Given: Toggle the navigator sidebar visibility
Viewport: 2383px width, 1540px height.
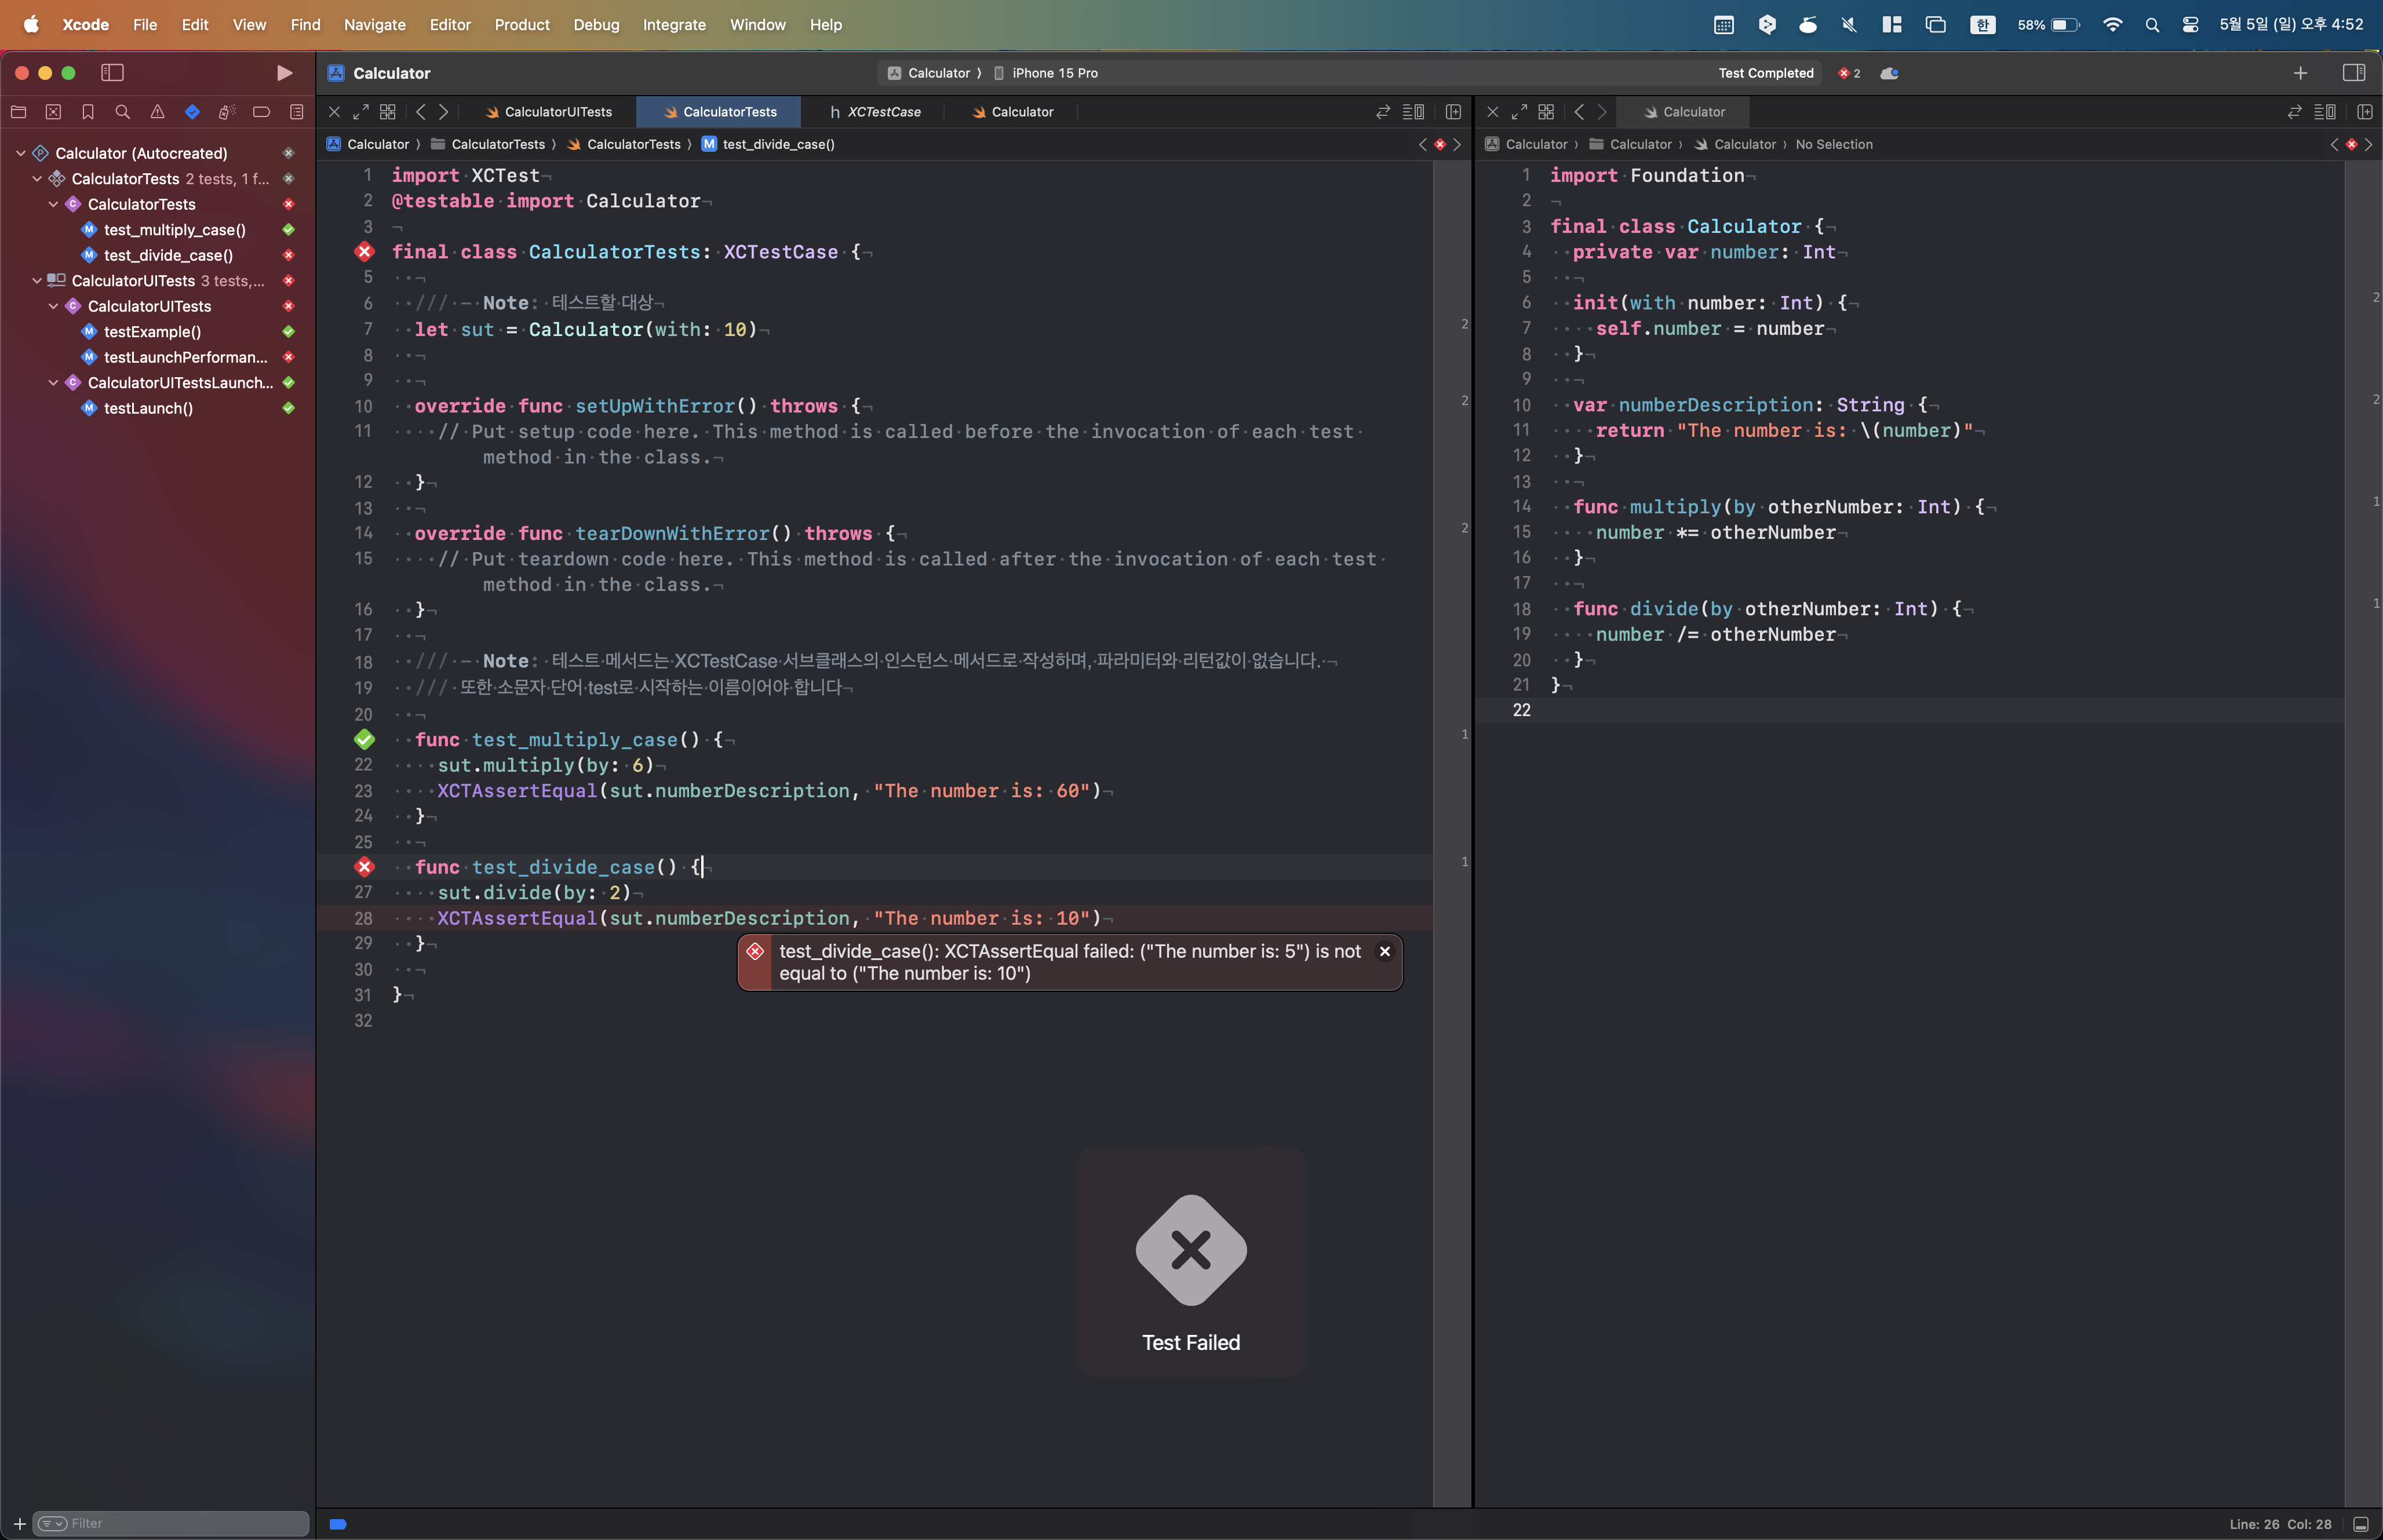Looking at the screenshot, I should click(112, 73).
